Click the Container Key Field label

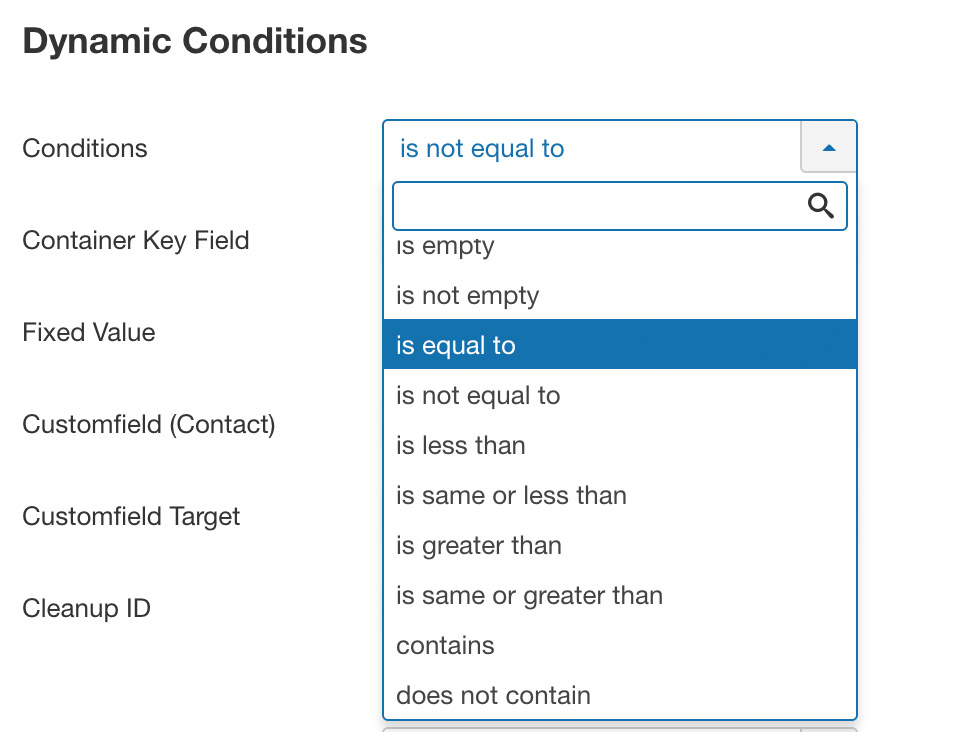point(136,240)
